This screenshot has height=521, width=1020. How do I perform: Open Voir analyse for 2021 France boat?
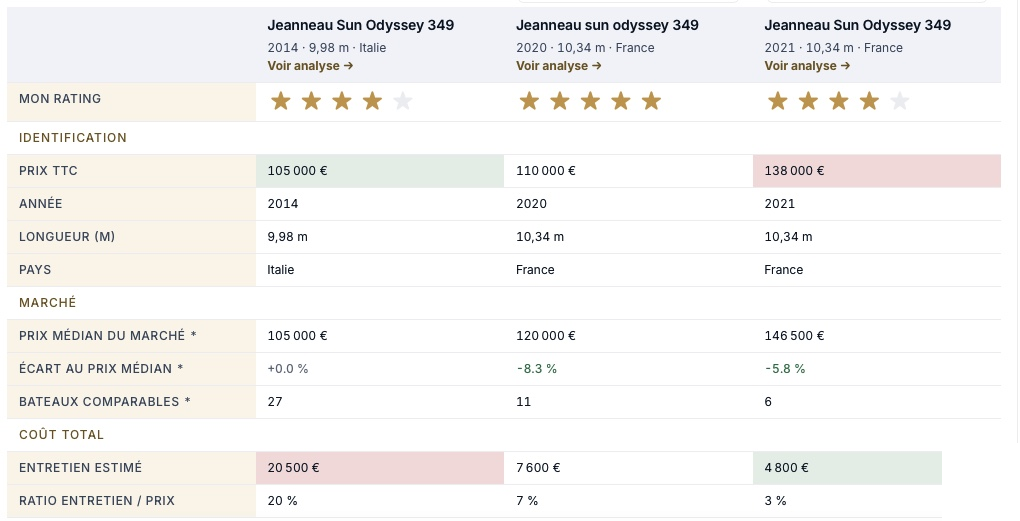coord(807,66)
